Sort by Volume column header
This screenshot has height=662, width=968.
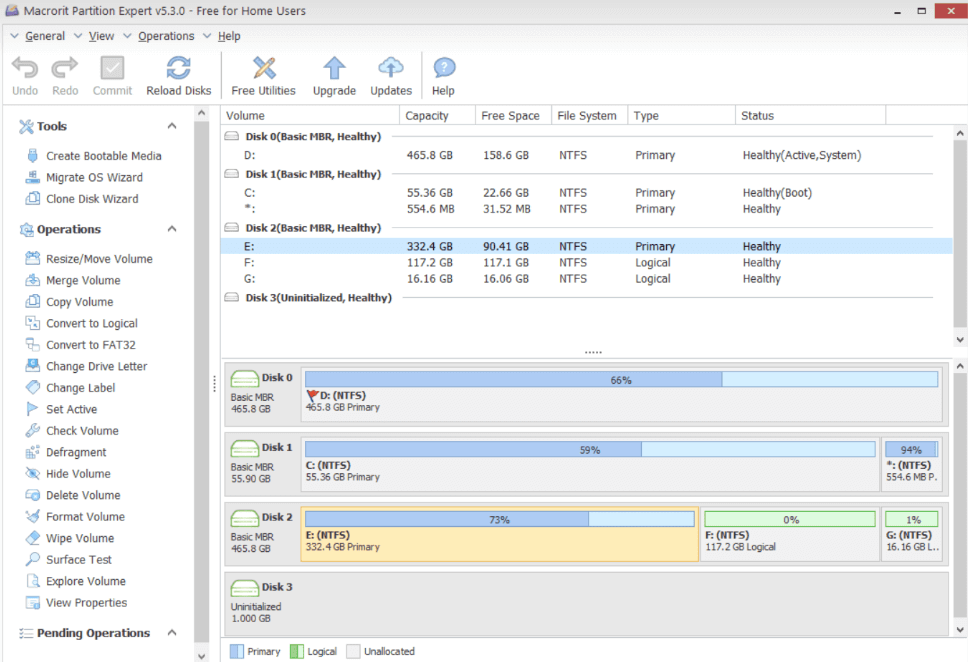(310, 115)
